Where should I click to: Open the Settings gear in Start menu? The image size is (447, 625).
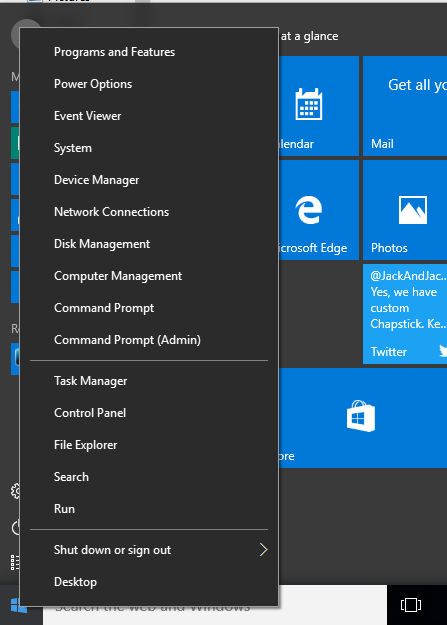point(15,491)
